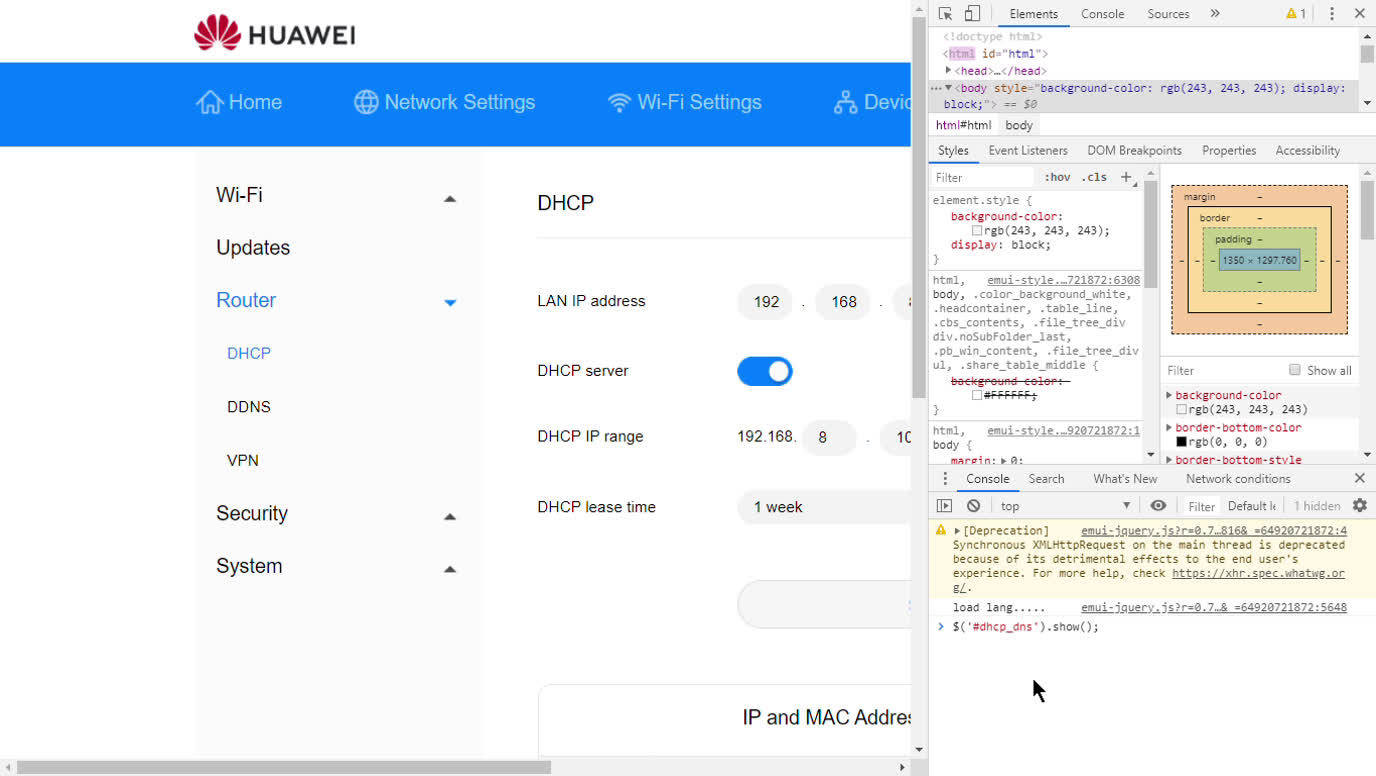The width and height of the screenshot is (1376, 776).
Task: Open console settings gear icon
Action: 1359,506
